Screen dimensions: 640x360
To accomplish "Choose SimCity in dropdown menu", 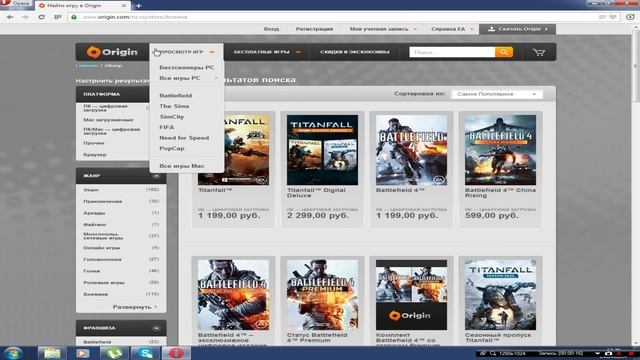I will tap(171, 117).
